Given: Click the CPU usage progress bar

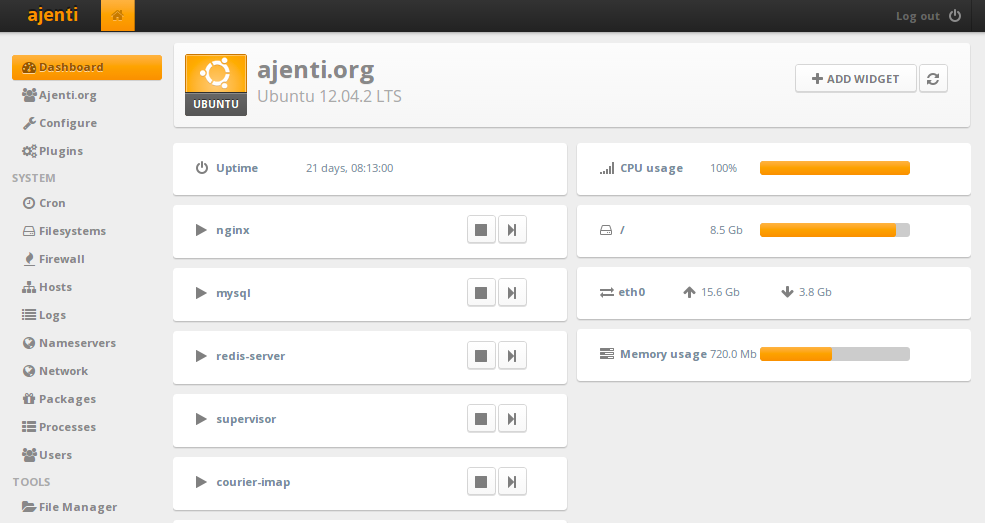Looking at the screenshot, I should [x=835, y=168].
